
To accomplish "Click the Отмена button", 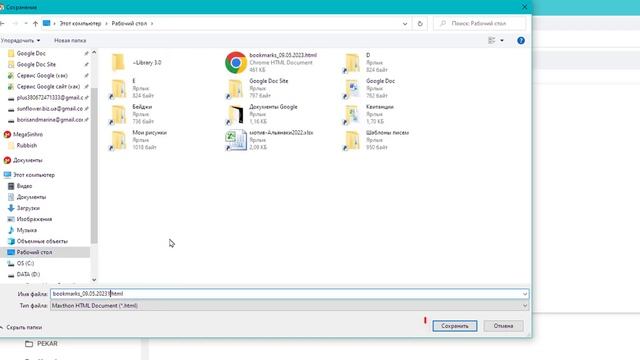I will [503, 326].
